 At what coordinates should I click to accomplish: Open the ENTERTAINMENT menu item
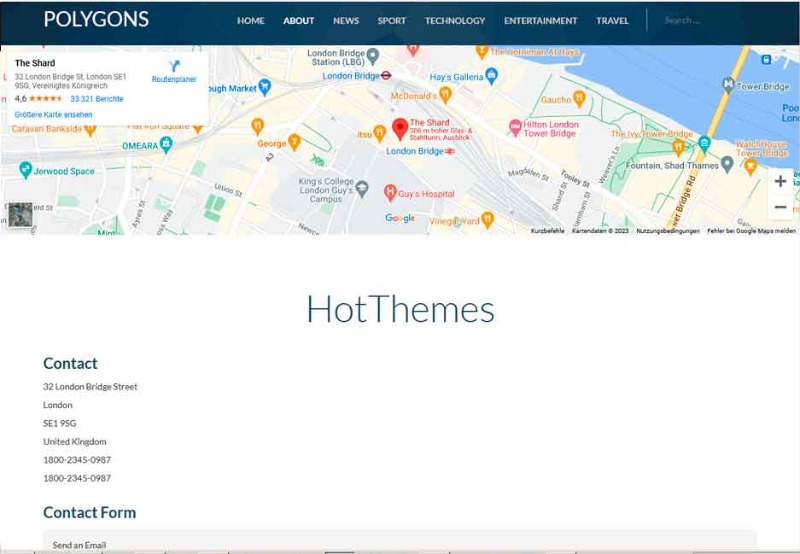[x=540, y=21]
